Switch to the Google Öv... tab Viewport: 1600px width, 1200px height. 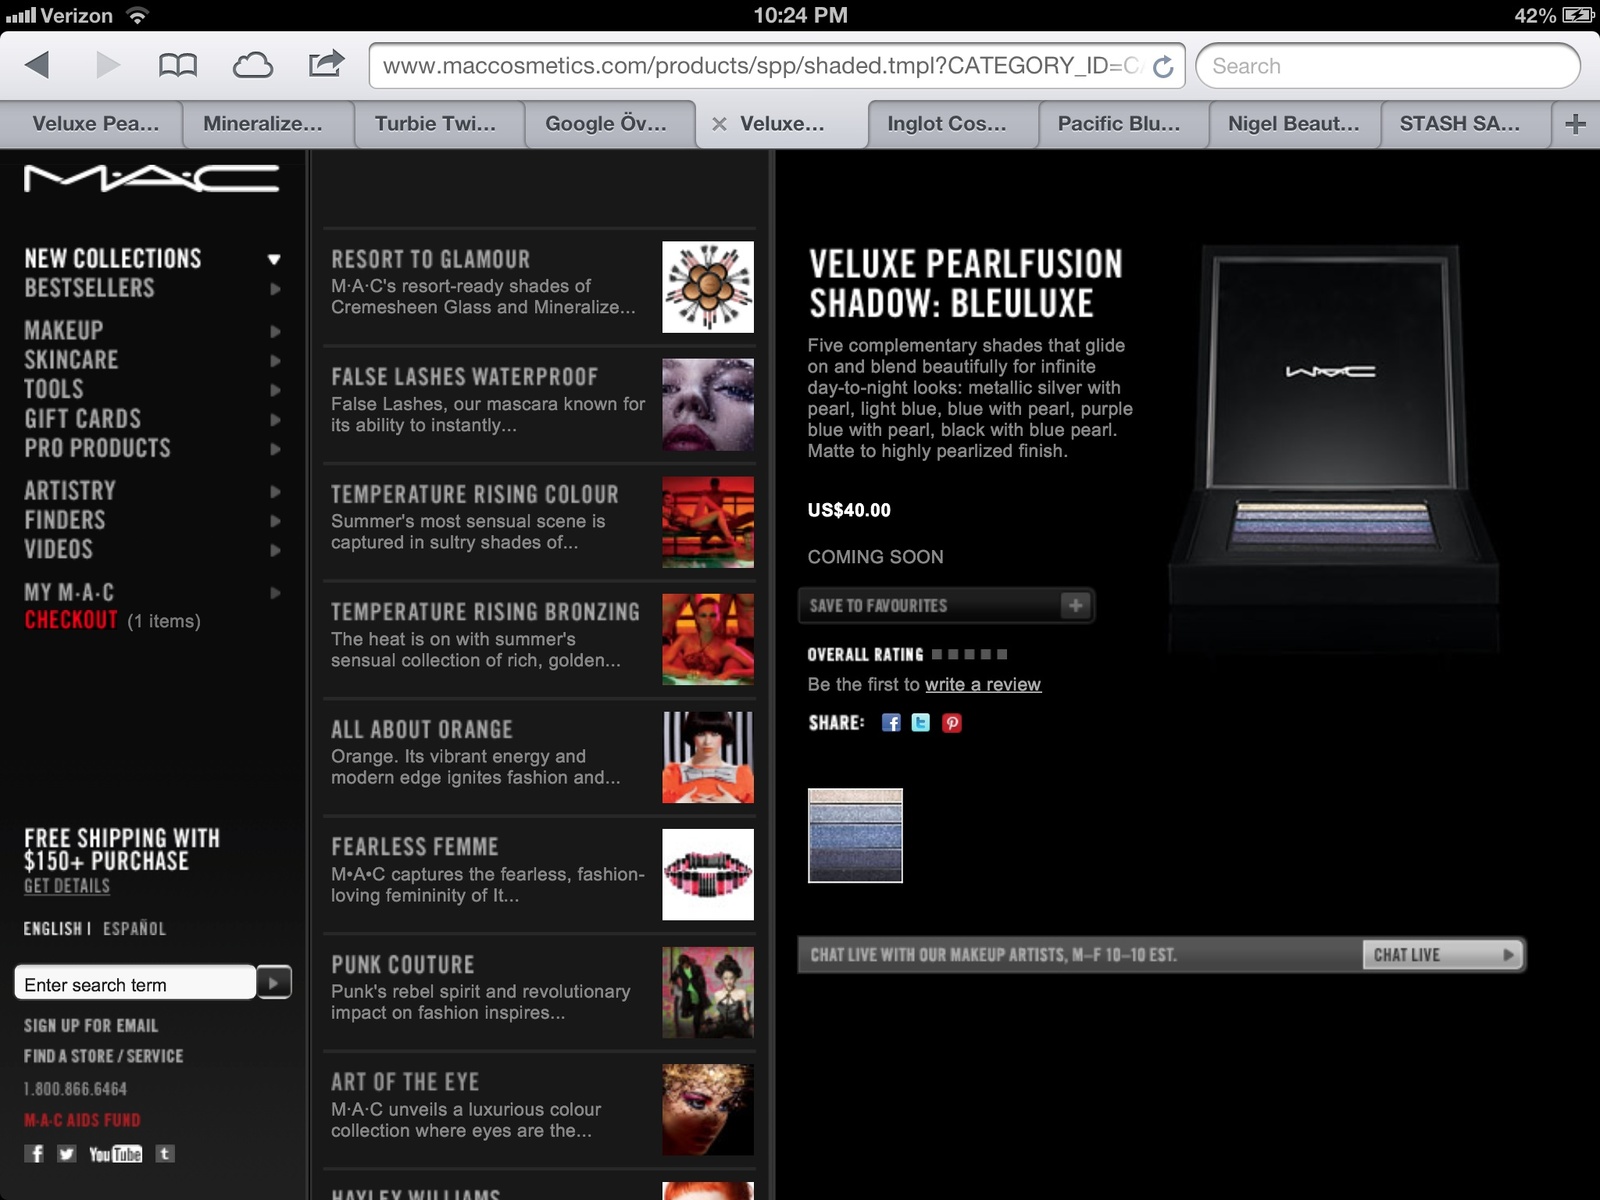pos(610,124)
